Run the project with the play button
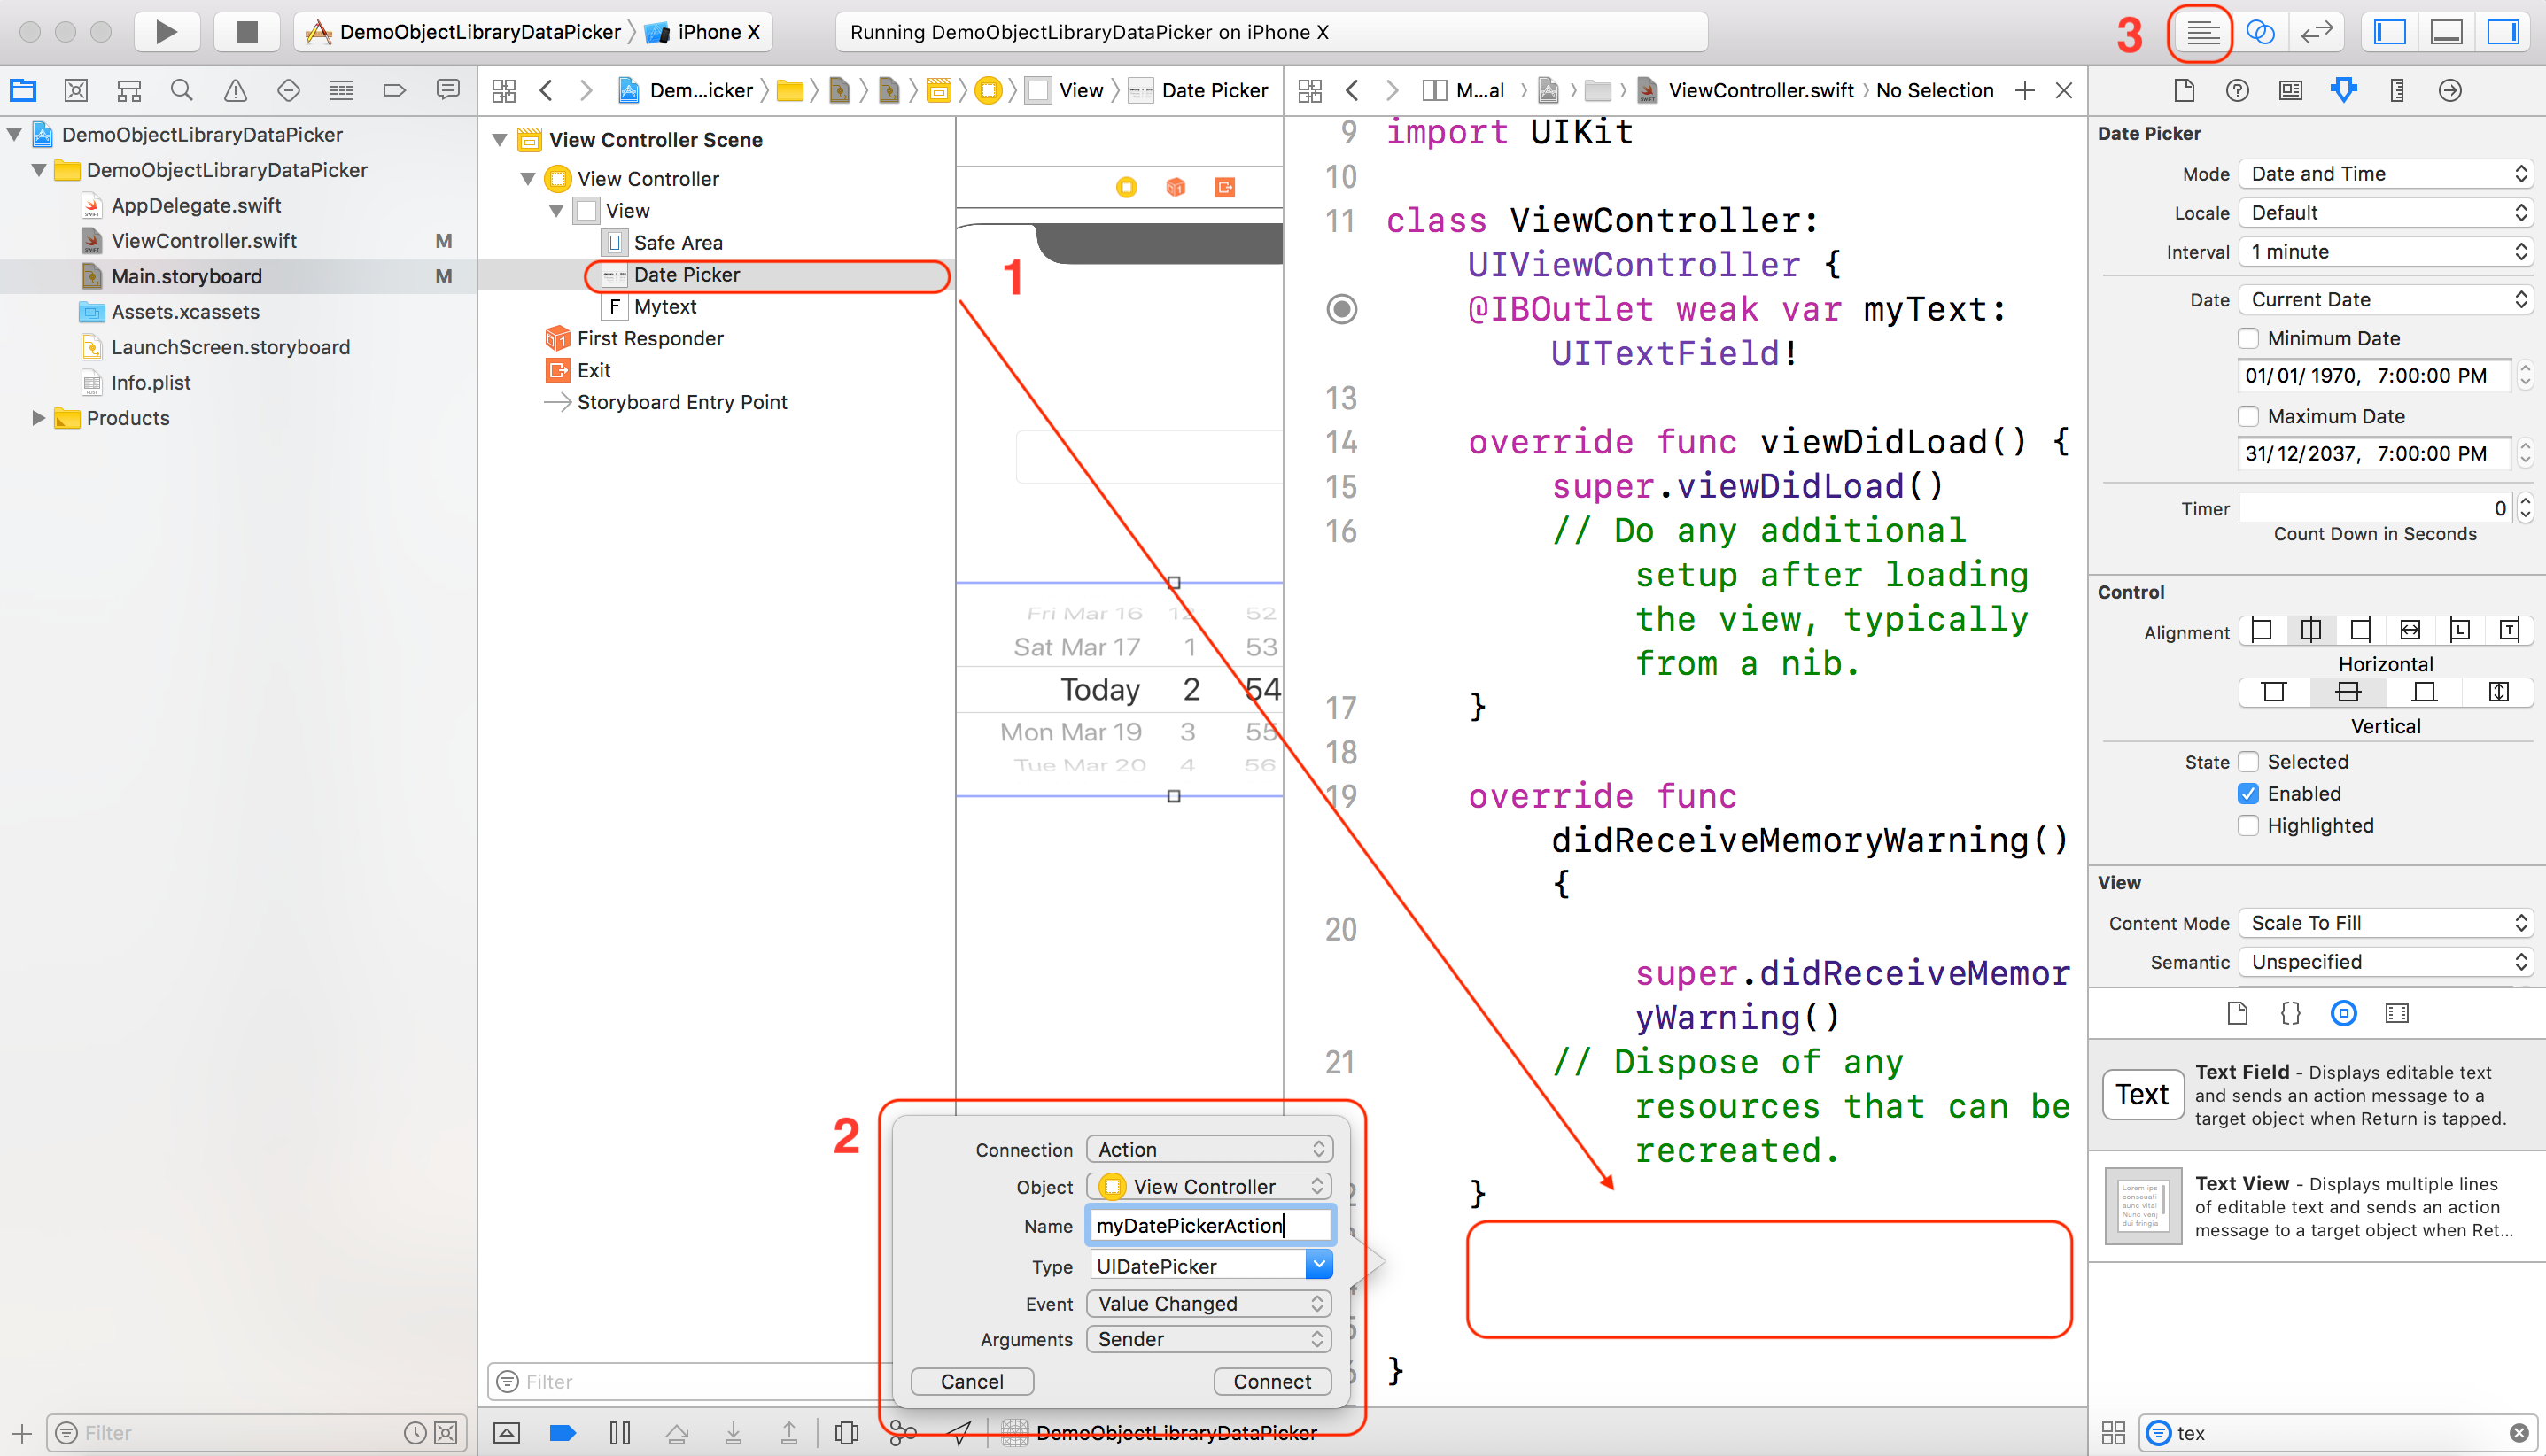The image size is (2546, 1456). coord(167,31)
